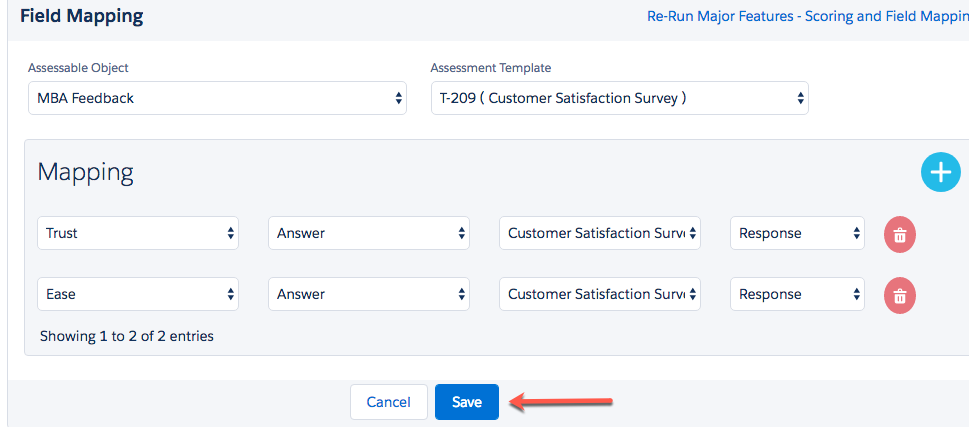Viewport: 969px width, 427px height.
Task: Expand the Ease field dropdown
Action: [138, 294]
